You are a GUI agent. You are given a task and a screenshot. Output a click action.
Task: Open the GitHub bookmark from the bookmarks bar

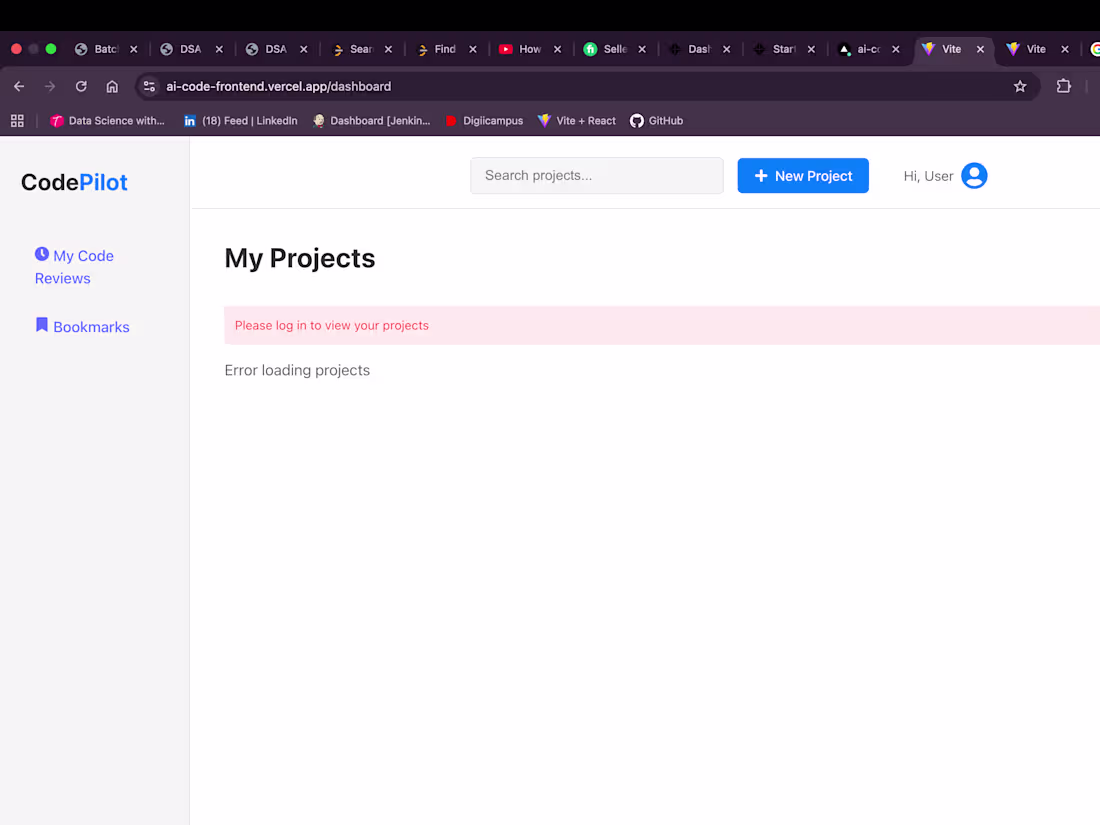point(656,120)
